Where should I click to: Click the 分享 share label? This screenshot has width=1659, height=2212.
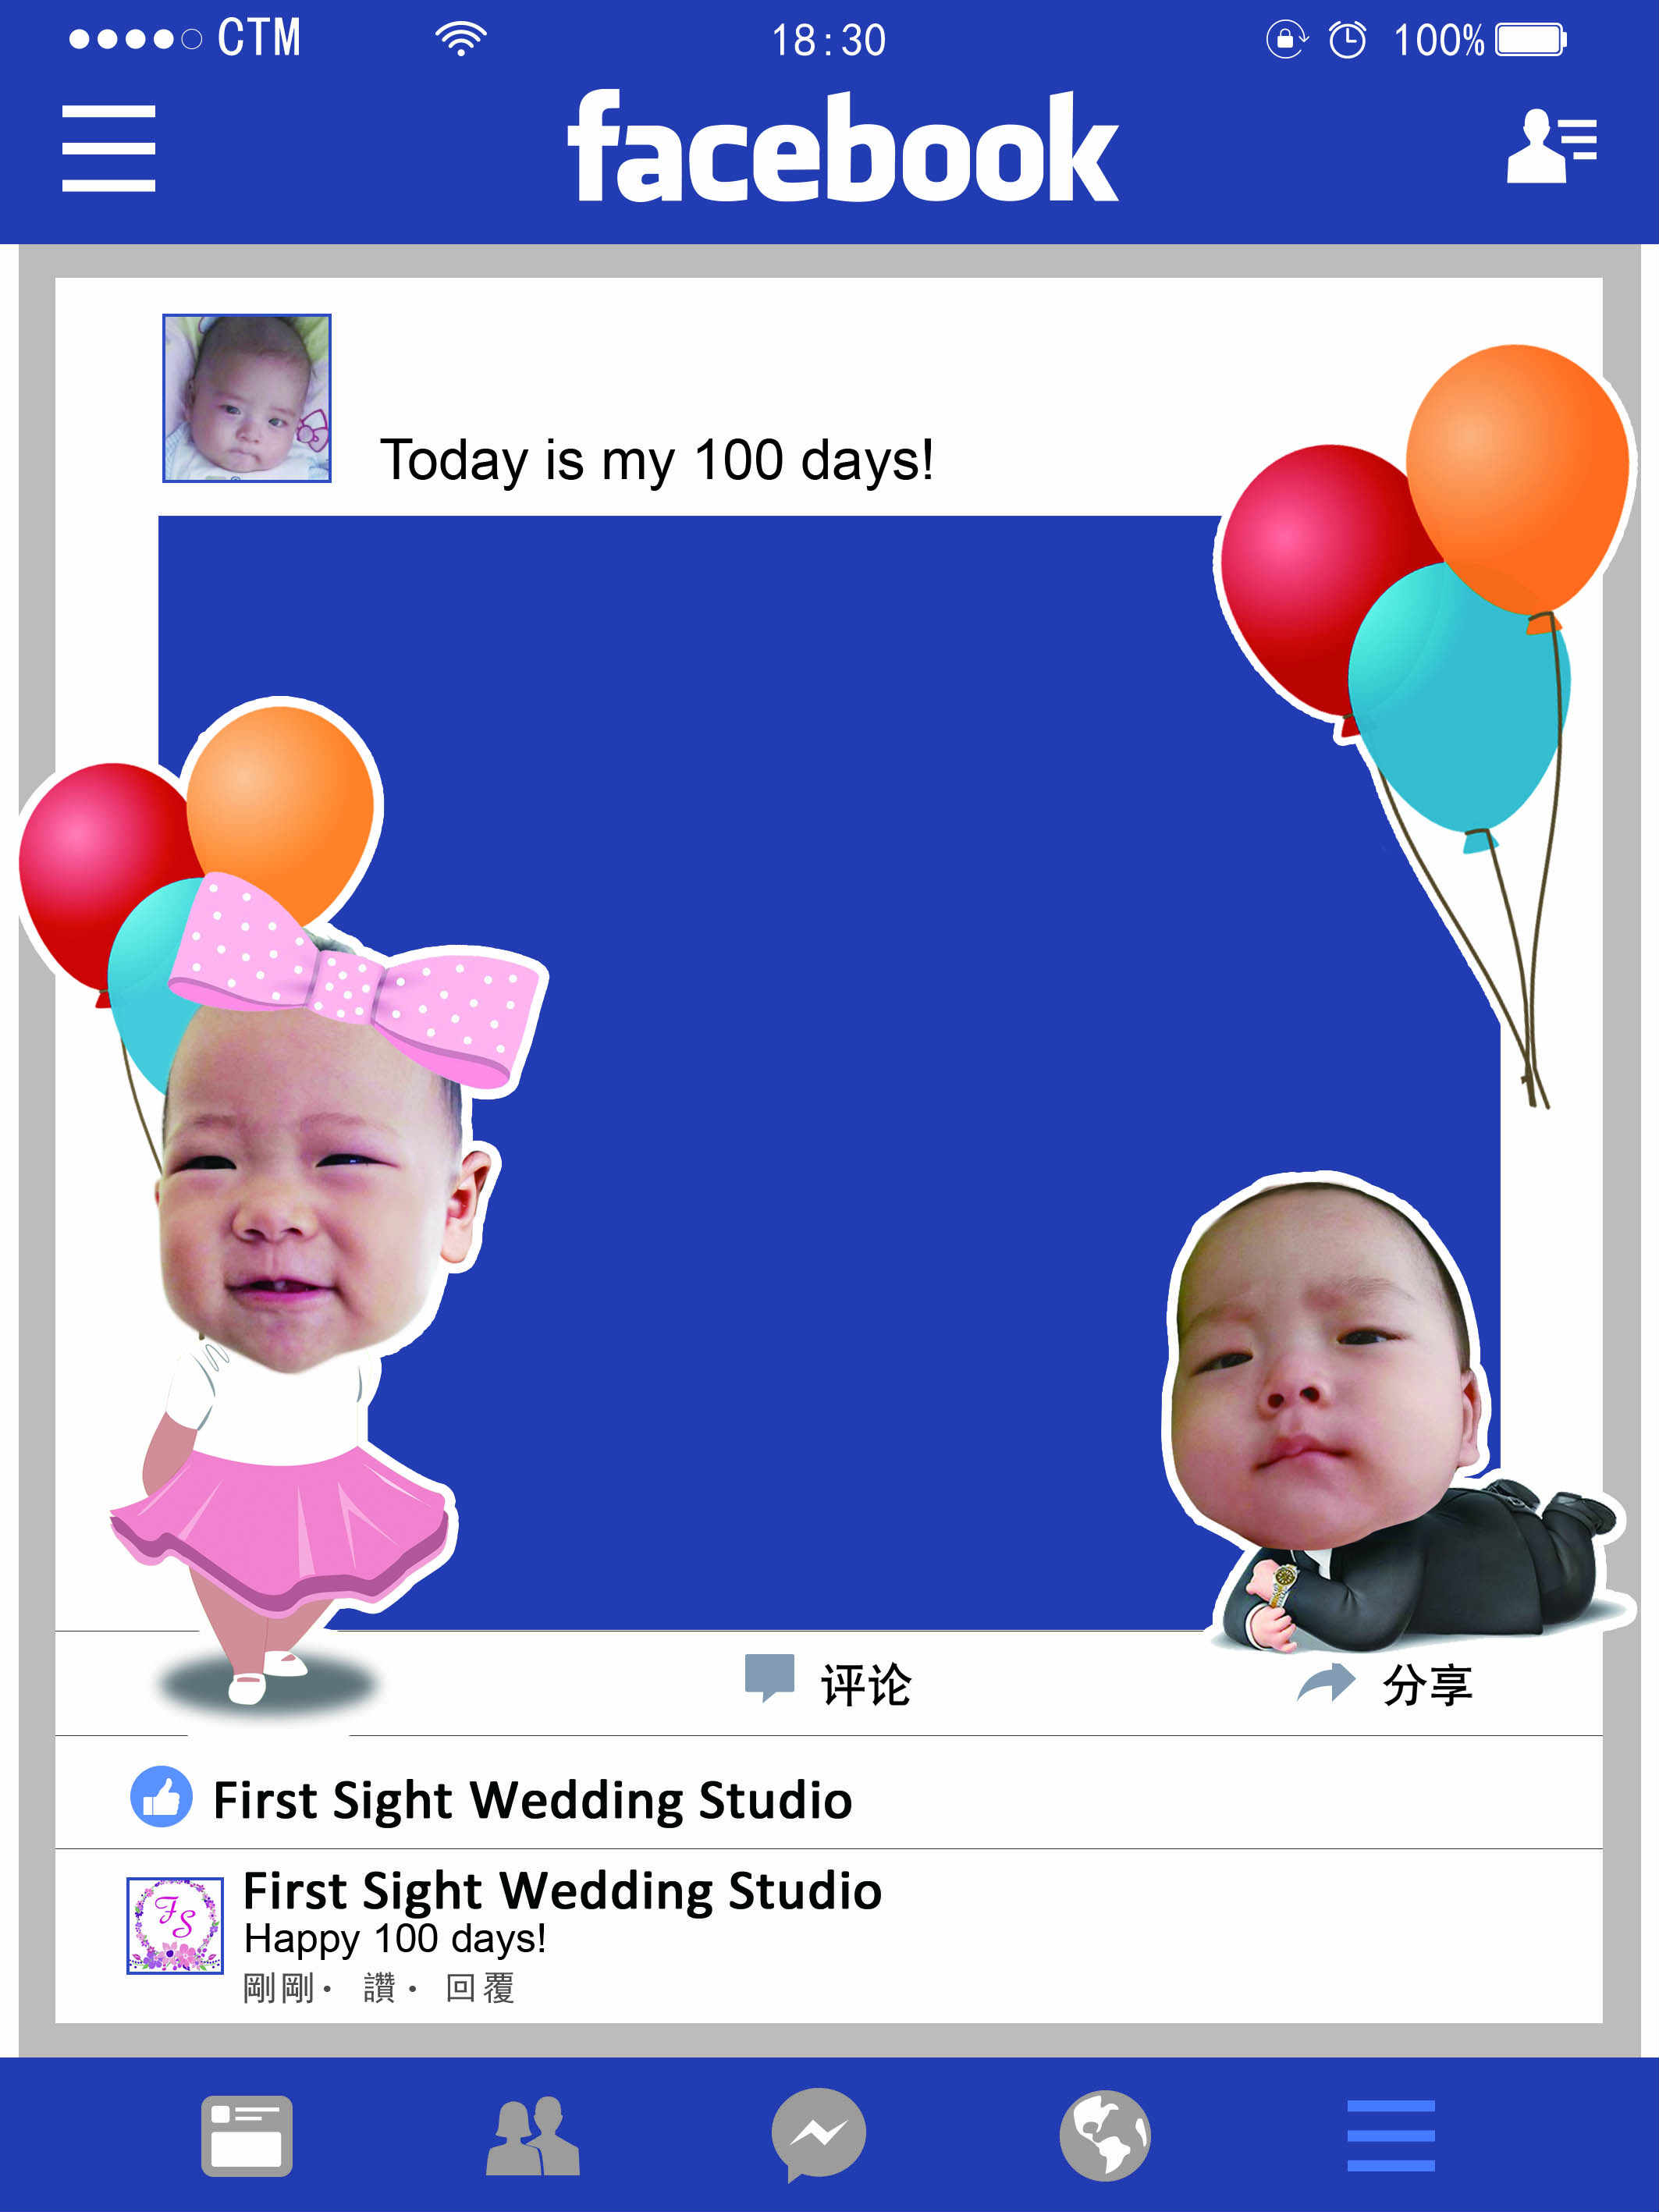click(1427, 1685)
